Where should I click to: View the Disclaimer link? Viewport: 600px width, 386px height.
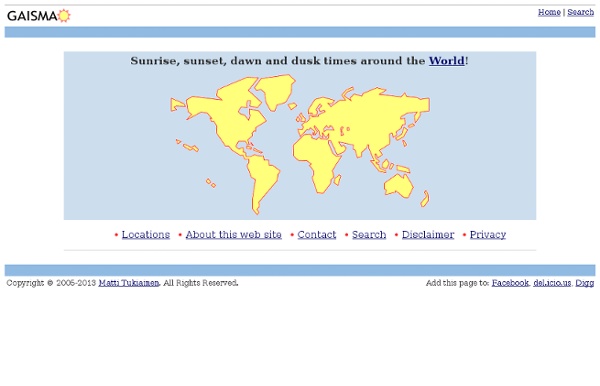click(428, 235)
